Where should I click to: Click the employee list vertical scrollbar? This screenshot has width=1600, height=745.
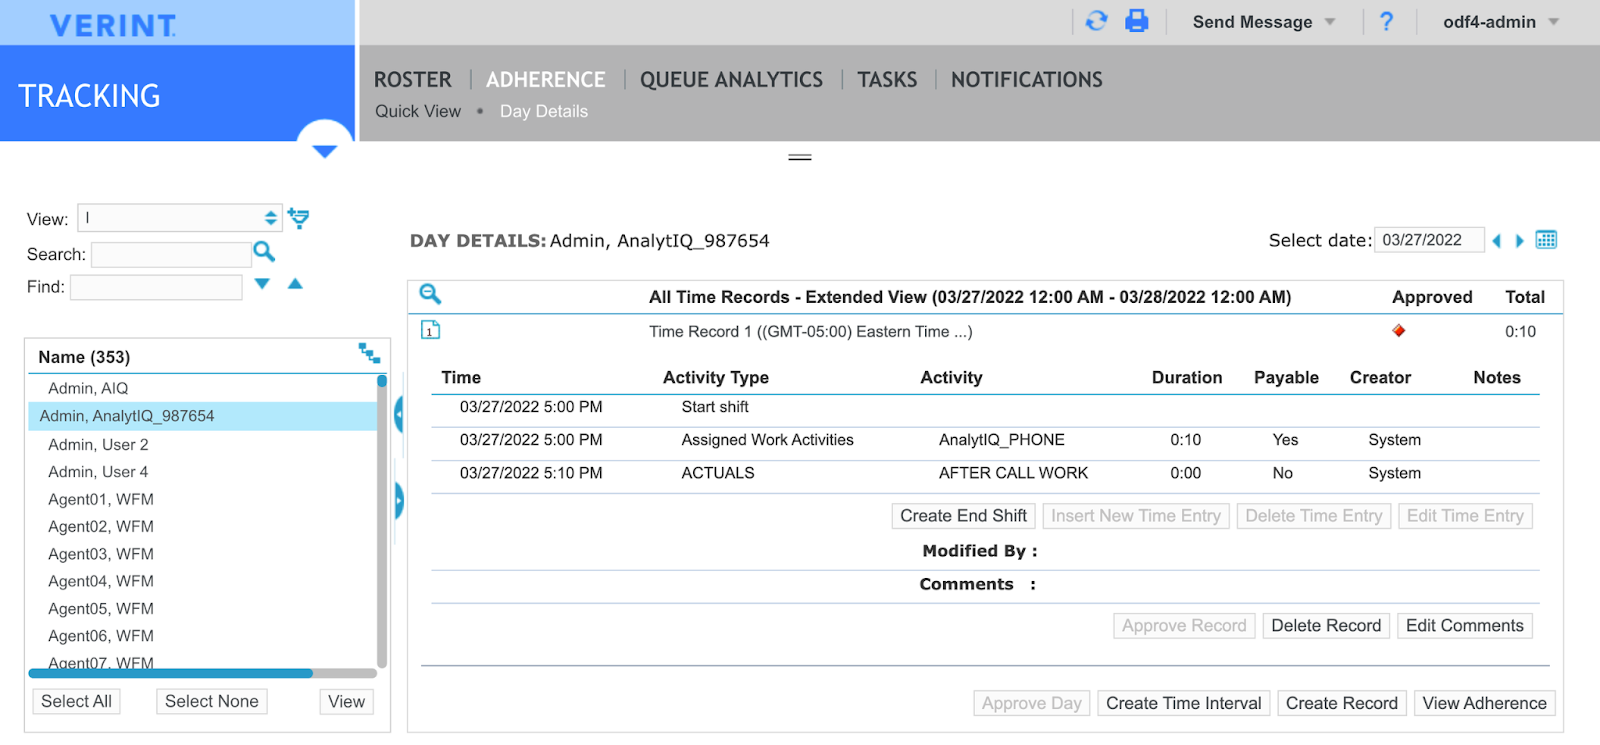[x=382, y=520]
